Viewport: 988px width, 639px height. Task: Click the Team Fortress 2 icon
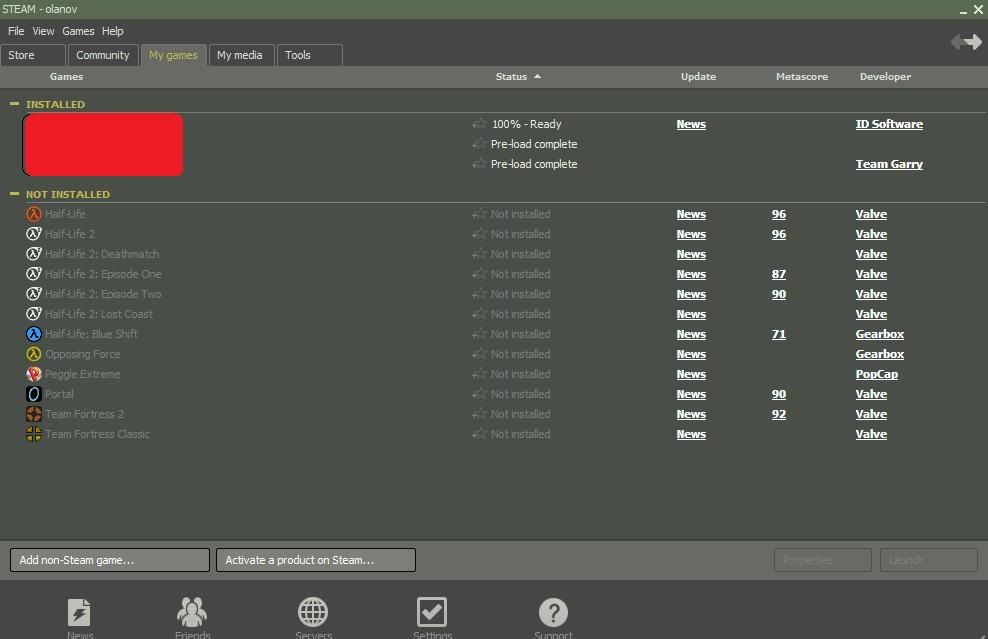click(x=33, y=414)
